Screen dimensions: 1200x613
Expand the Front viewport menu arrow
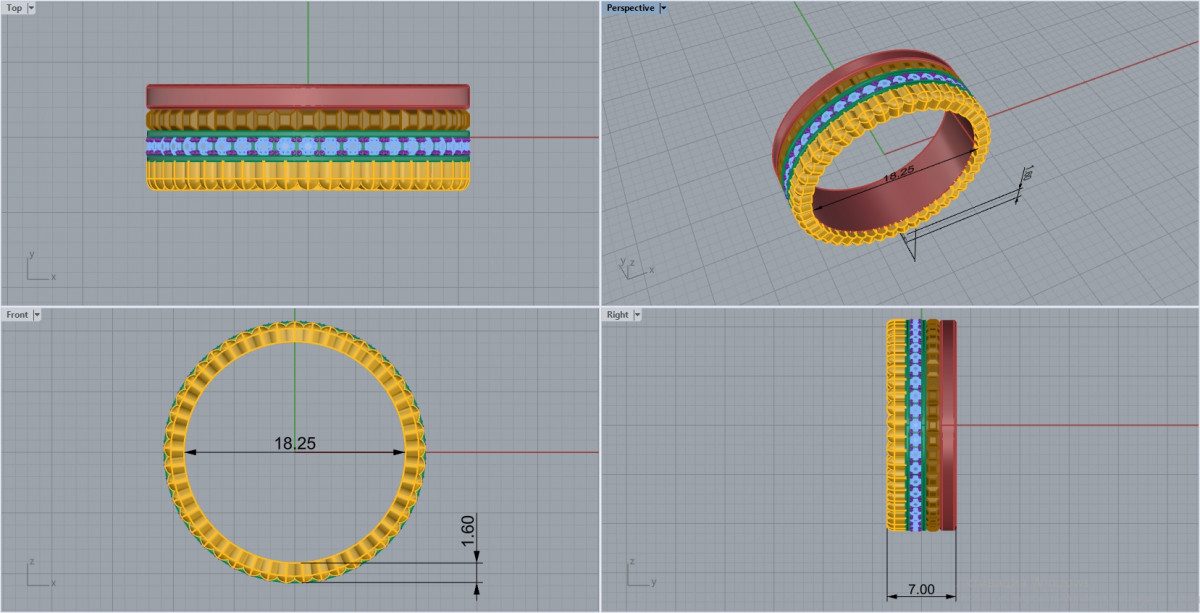(x=37, y=315)
